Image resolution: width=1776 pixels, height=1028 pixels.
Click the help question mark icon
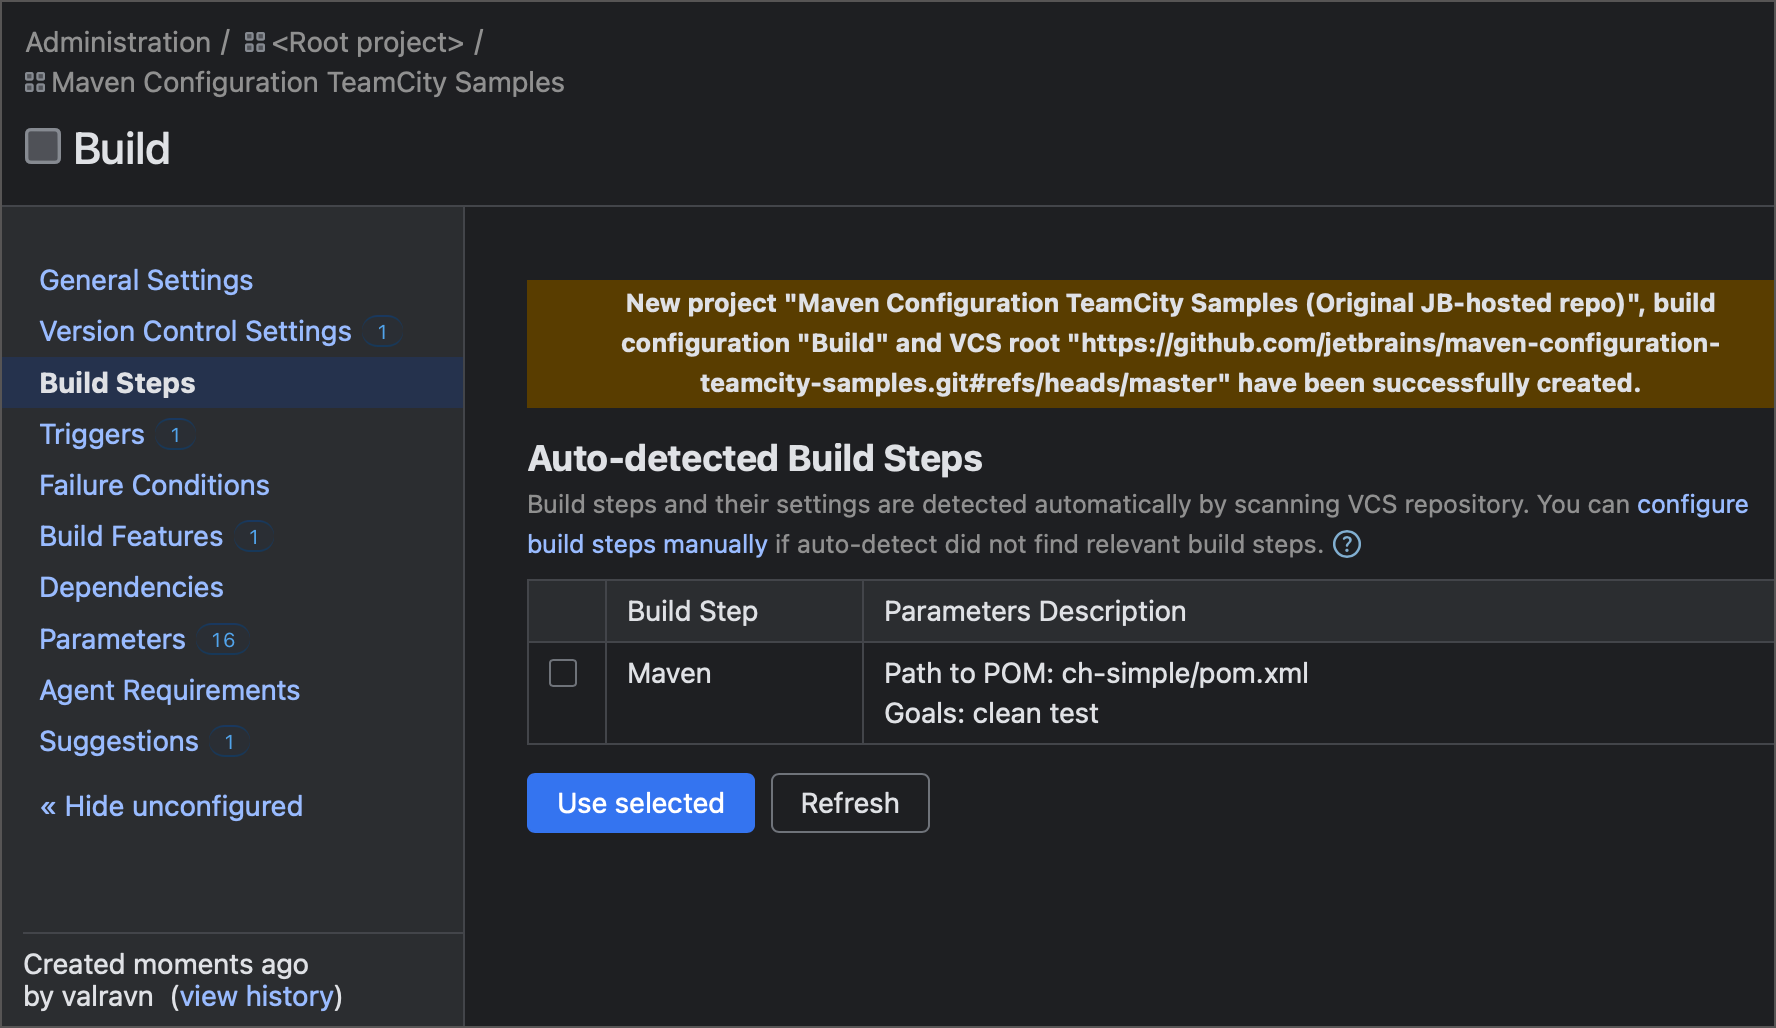(x=1347, y=545)
